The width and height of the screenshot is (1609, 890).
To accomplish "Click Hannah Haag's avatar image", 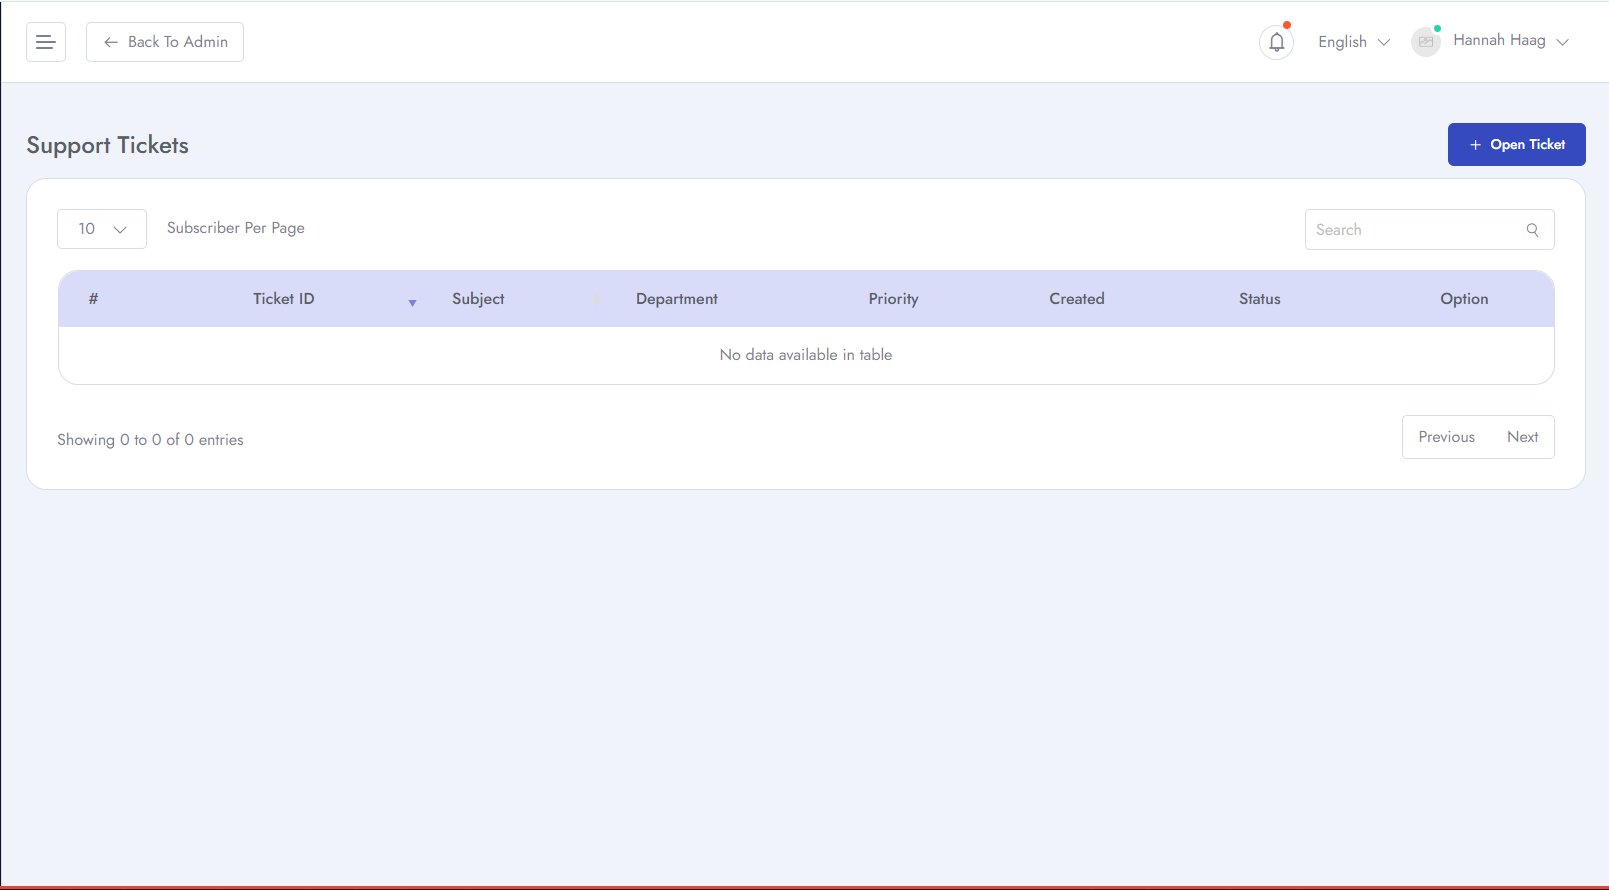I will point(1426,42).
